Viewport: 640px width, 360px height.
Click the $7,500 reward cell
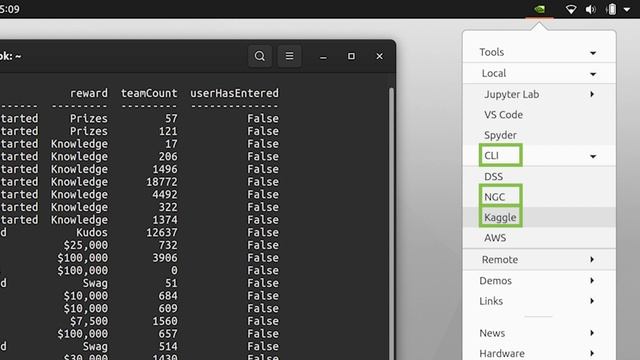click(x=89, y=321)
